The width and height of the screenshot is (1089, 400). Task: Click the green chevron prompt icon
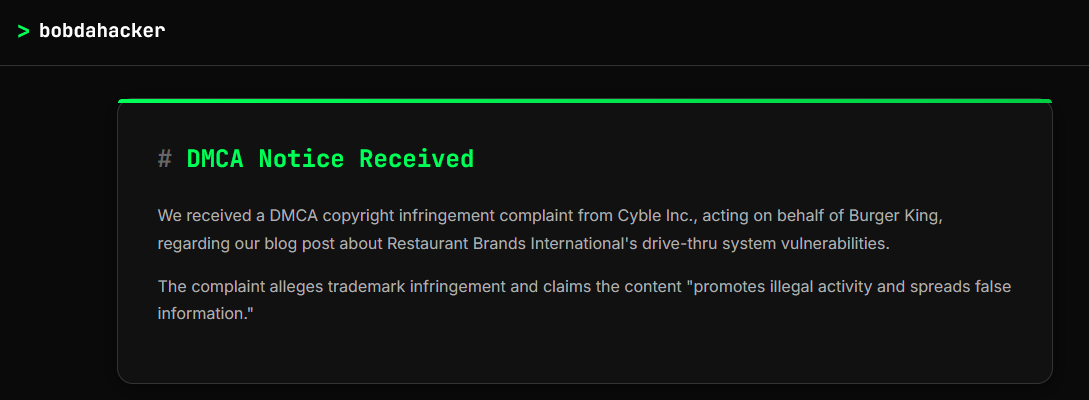24,31
